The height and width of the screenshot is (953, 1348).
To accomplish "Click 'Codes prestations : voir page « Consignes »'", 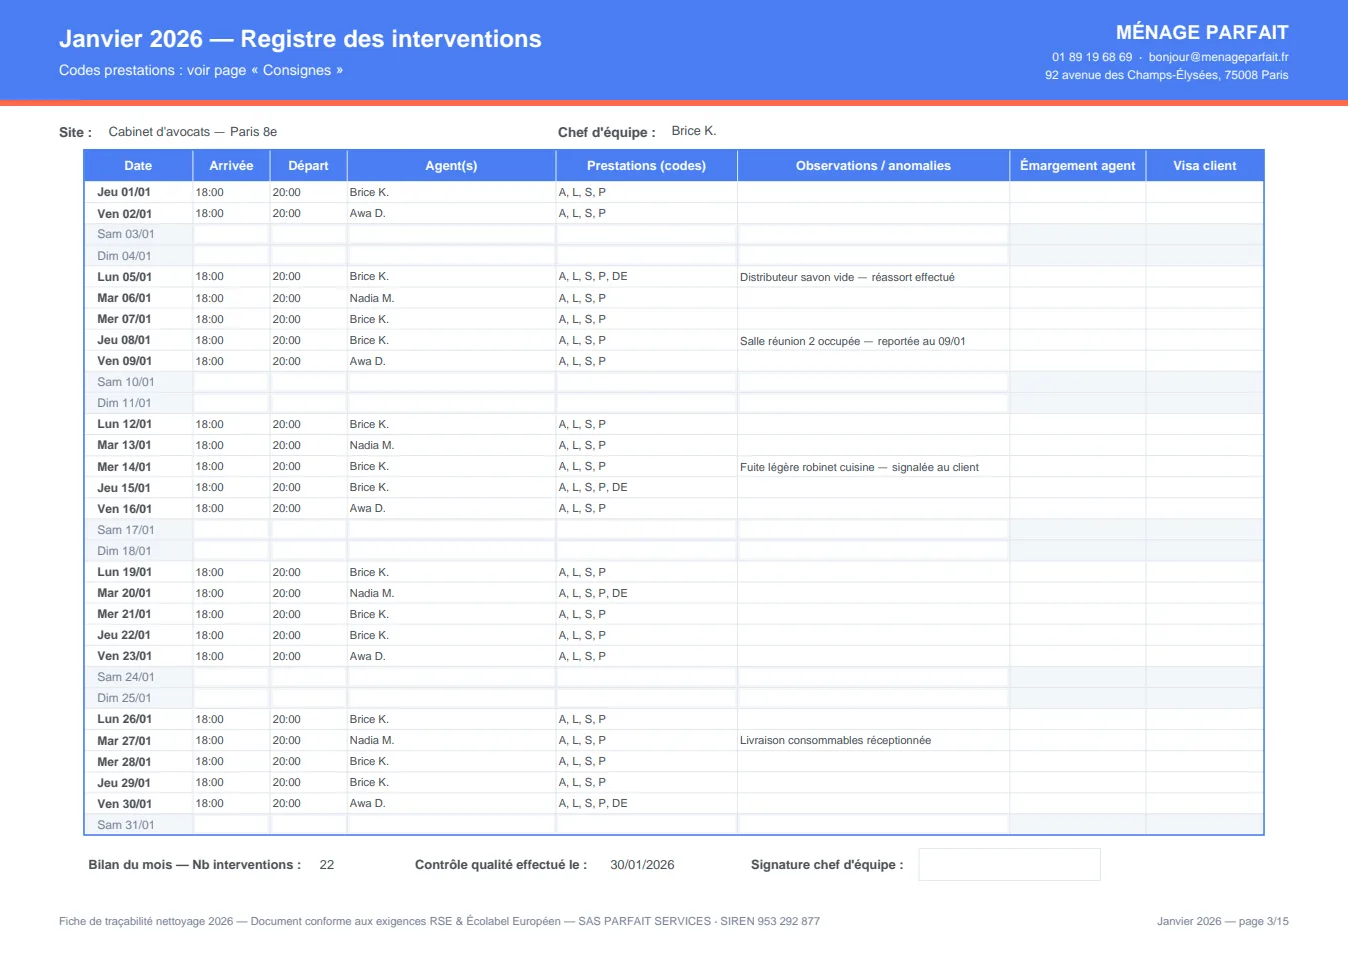I will [201, 70].
